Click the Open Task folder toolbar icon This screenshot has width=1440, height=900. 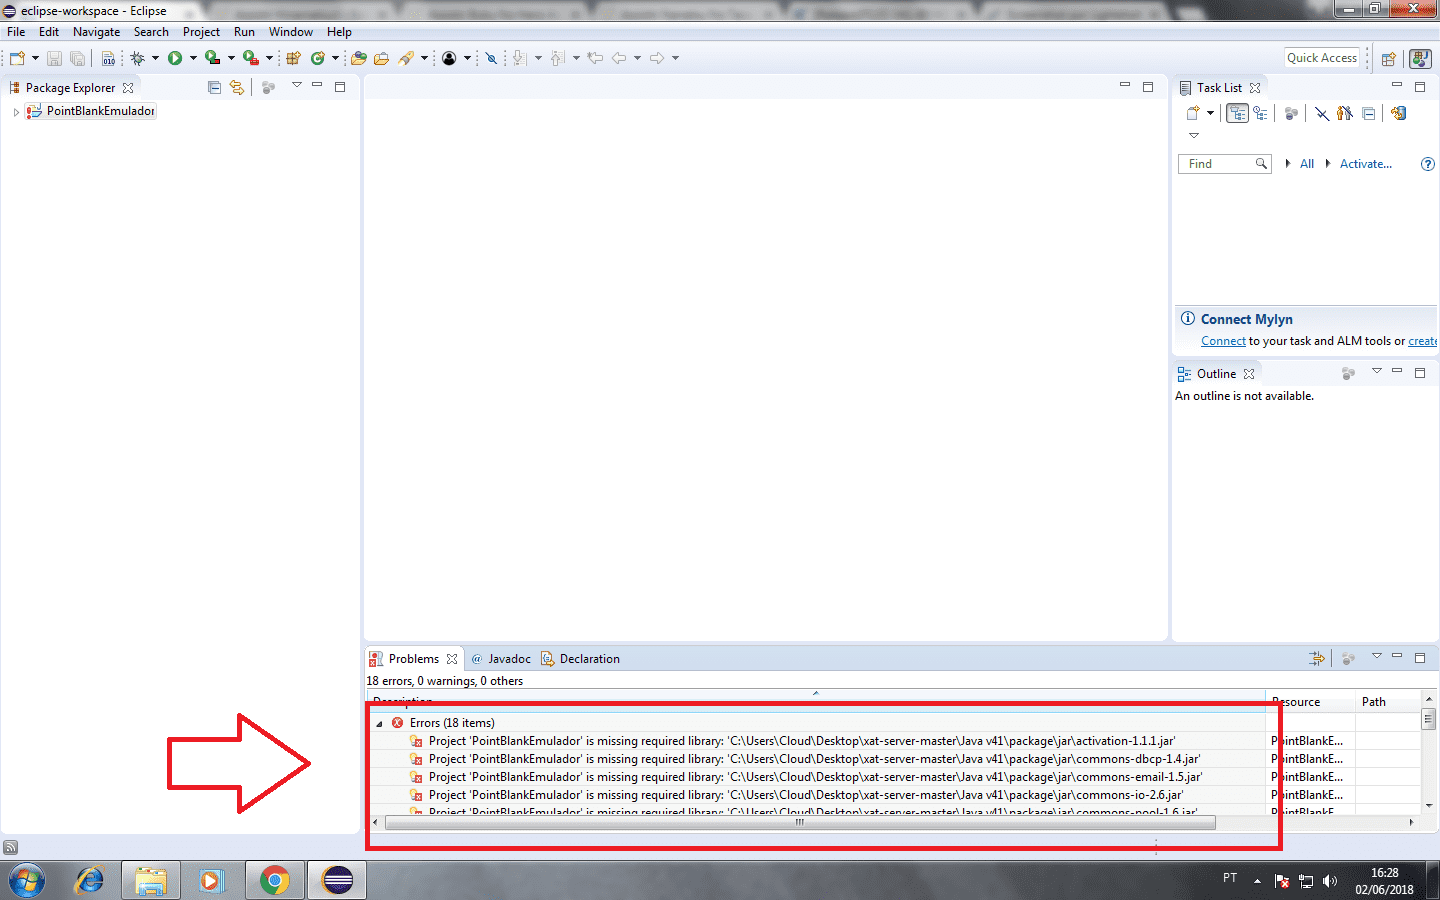(381, 58)
